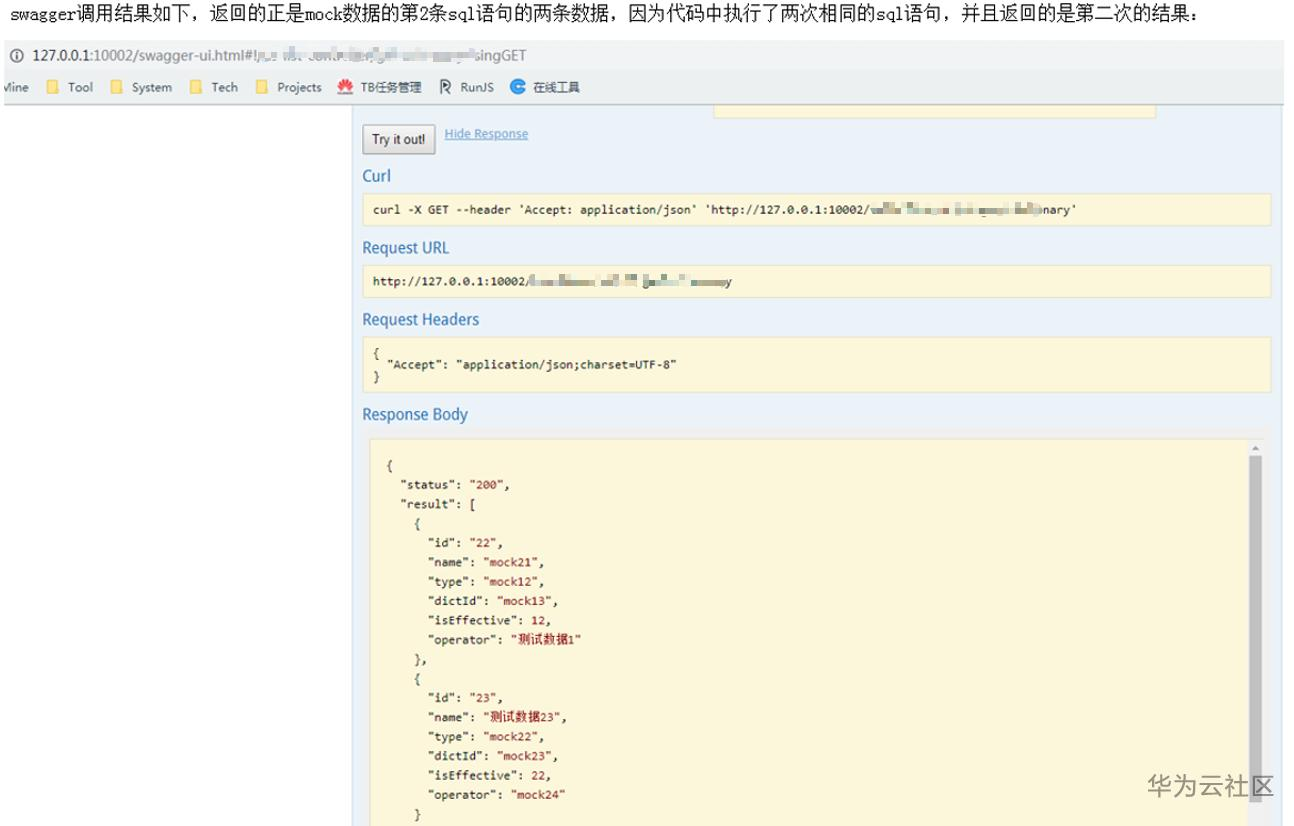Click the "isEffective": 22 line

click(x=489, y=775)
